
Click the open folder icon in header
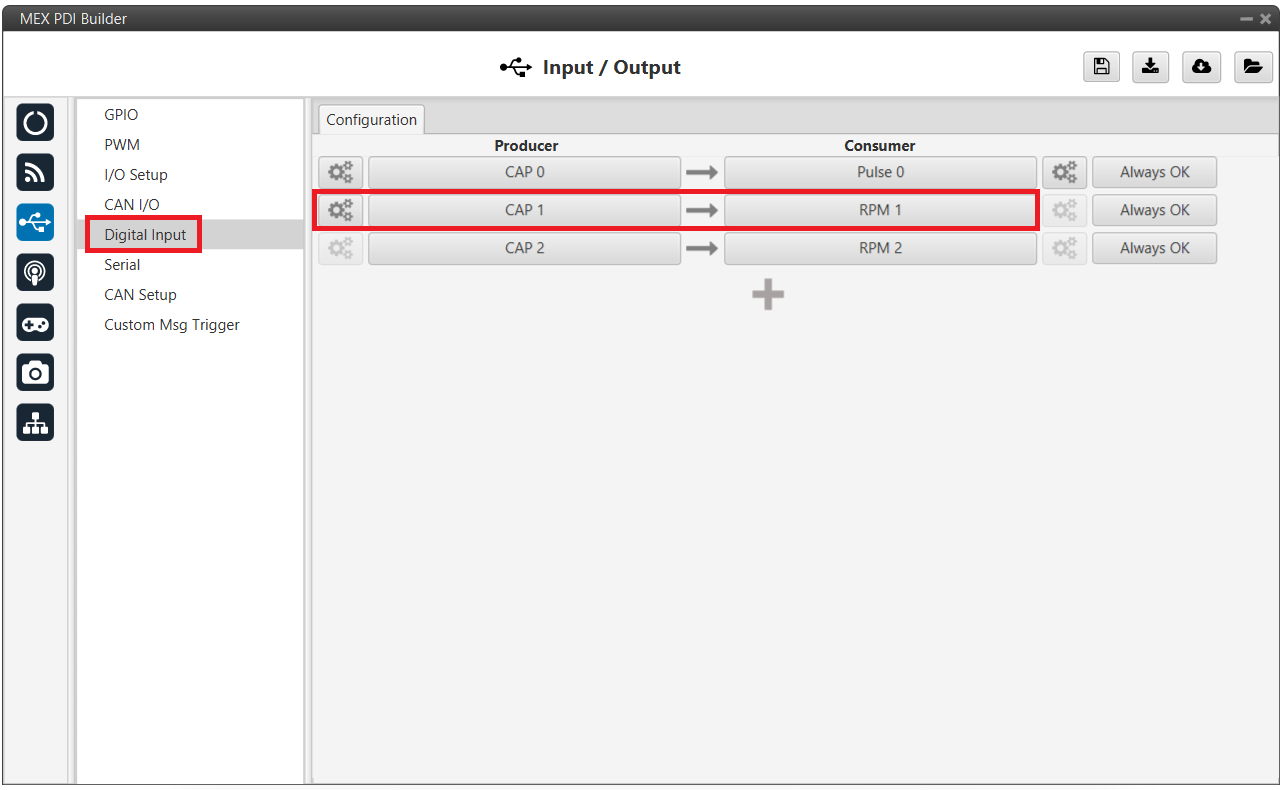[x=1252, y=67]
